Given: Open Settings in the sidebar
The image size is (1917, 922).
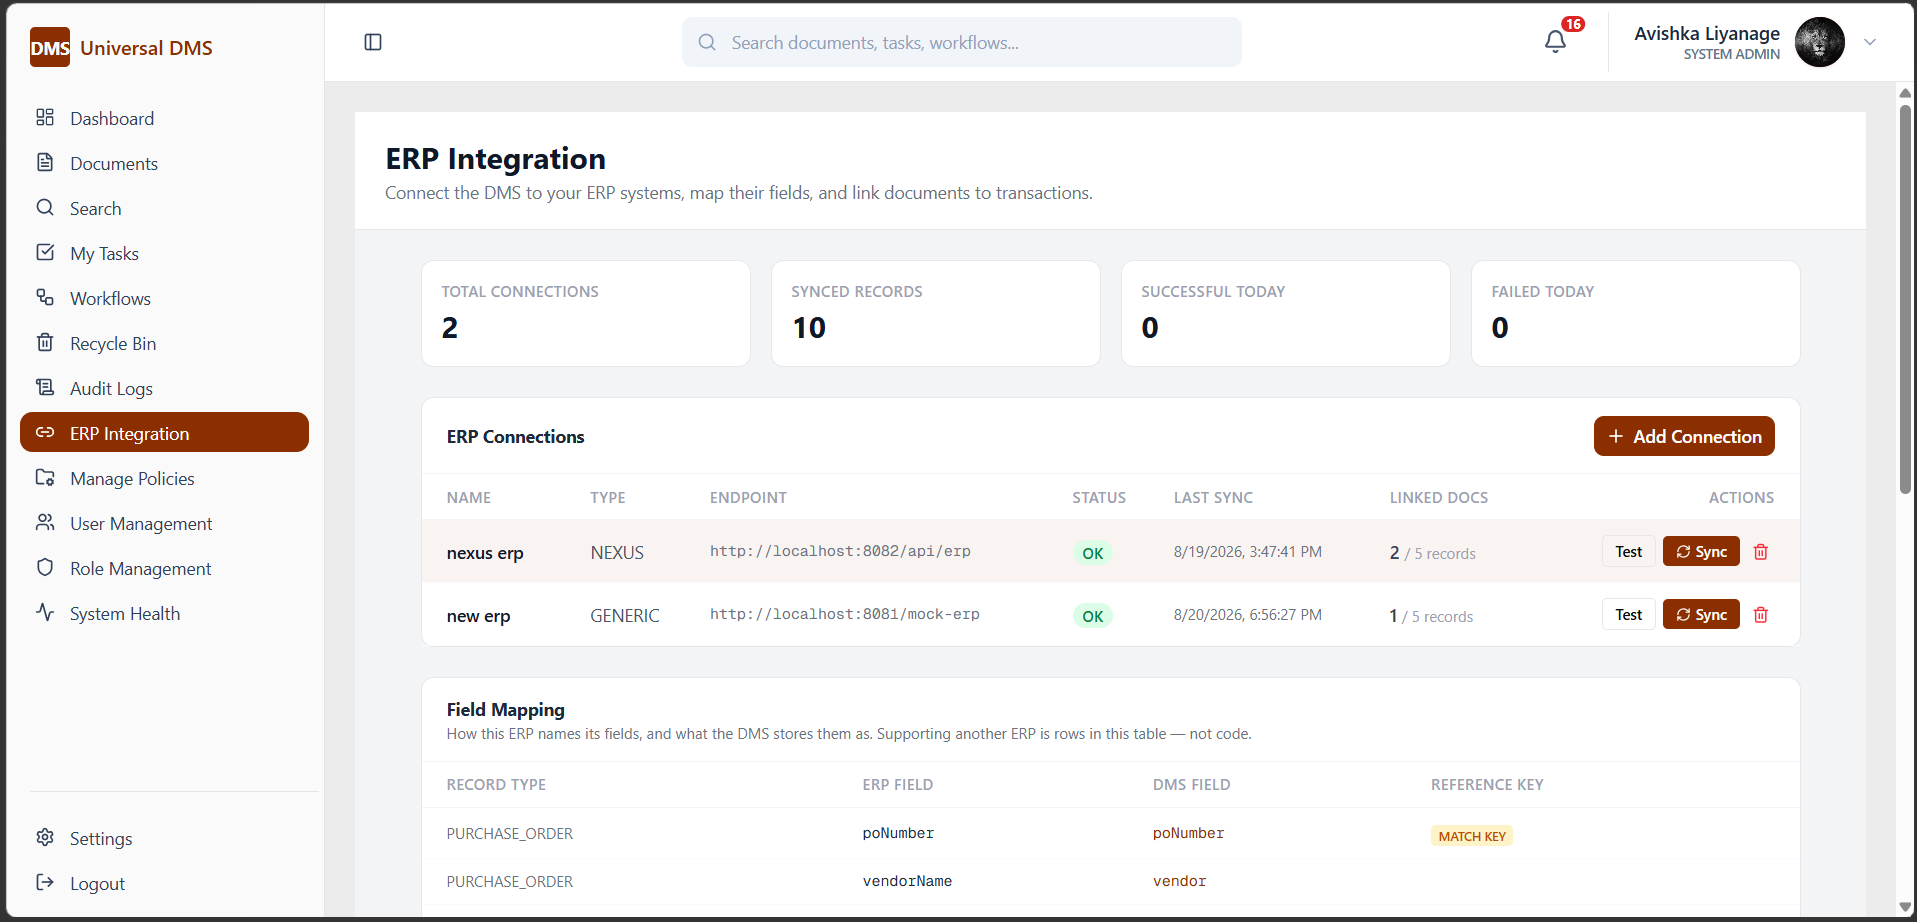Looking at the screenshot, I should pyautogui.click(x=164, y=838).
